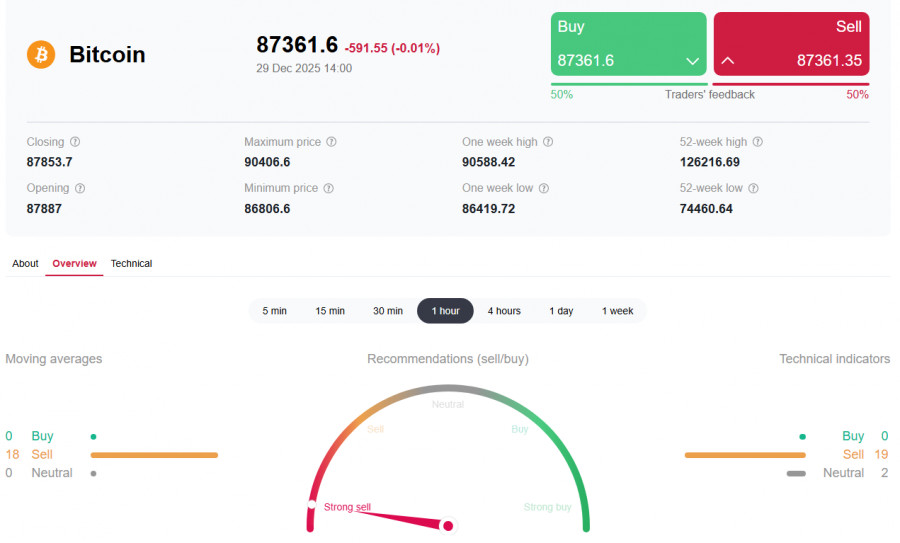This screenshot has width=900, height=543.
Task: Click the Bitcoin logo icon
Action: point(41,55)
